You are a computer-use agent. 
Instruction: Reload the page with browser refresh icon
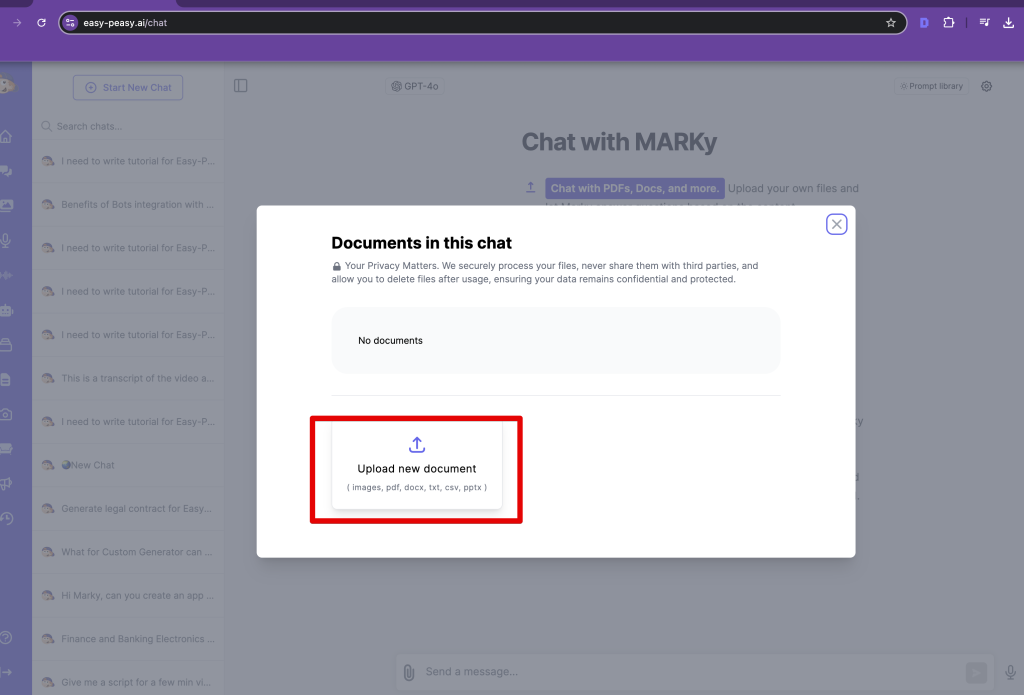tap(41, 22)
